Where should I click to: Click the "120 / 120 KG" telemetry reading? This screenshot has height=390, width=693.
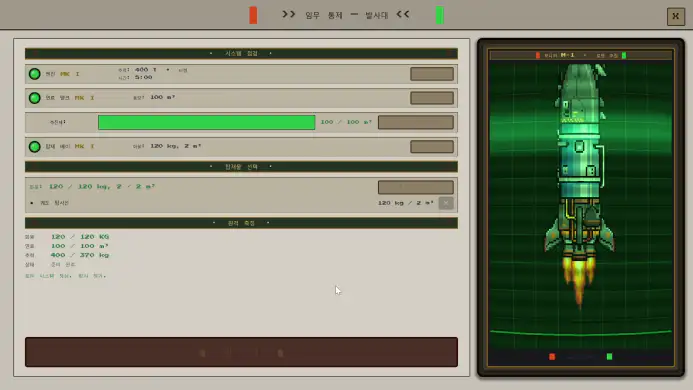[80, 237]
